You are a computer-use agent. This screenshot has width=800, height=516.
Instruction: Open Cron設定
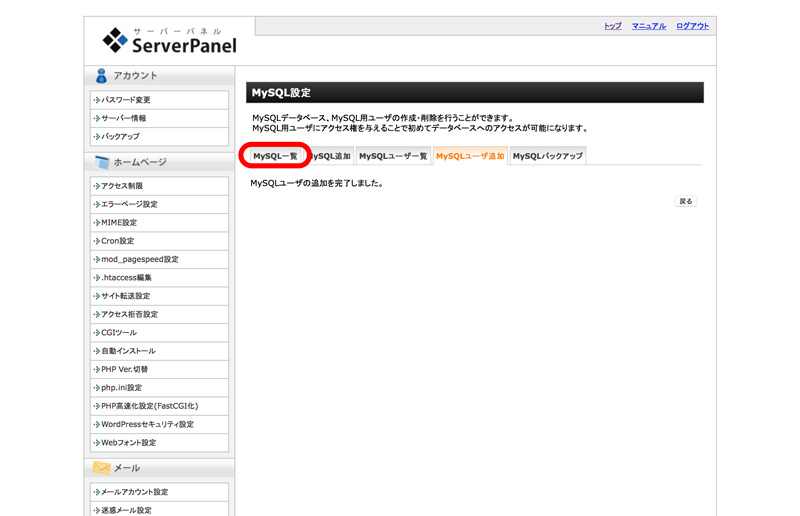pos(159,241)
